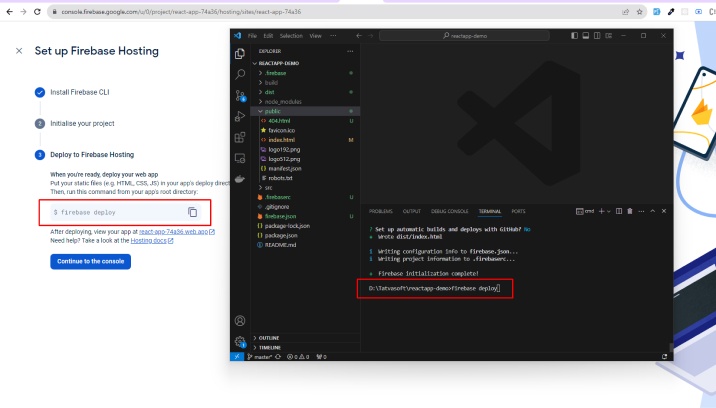Image resolution: width=716 pixels, height=408 pixels.
Task: Collapse the public folder
Action: pos(272,111)
